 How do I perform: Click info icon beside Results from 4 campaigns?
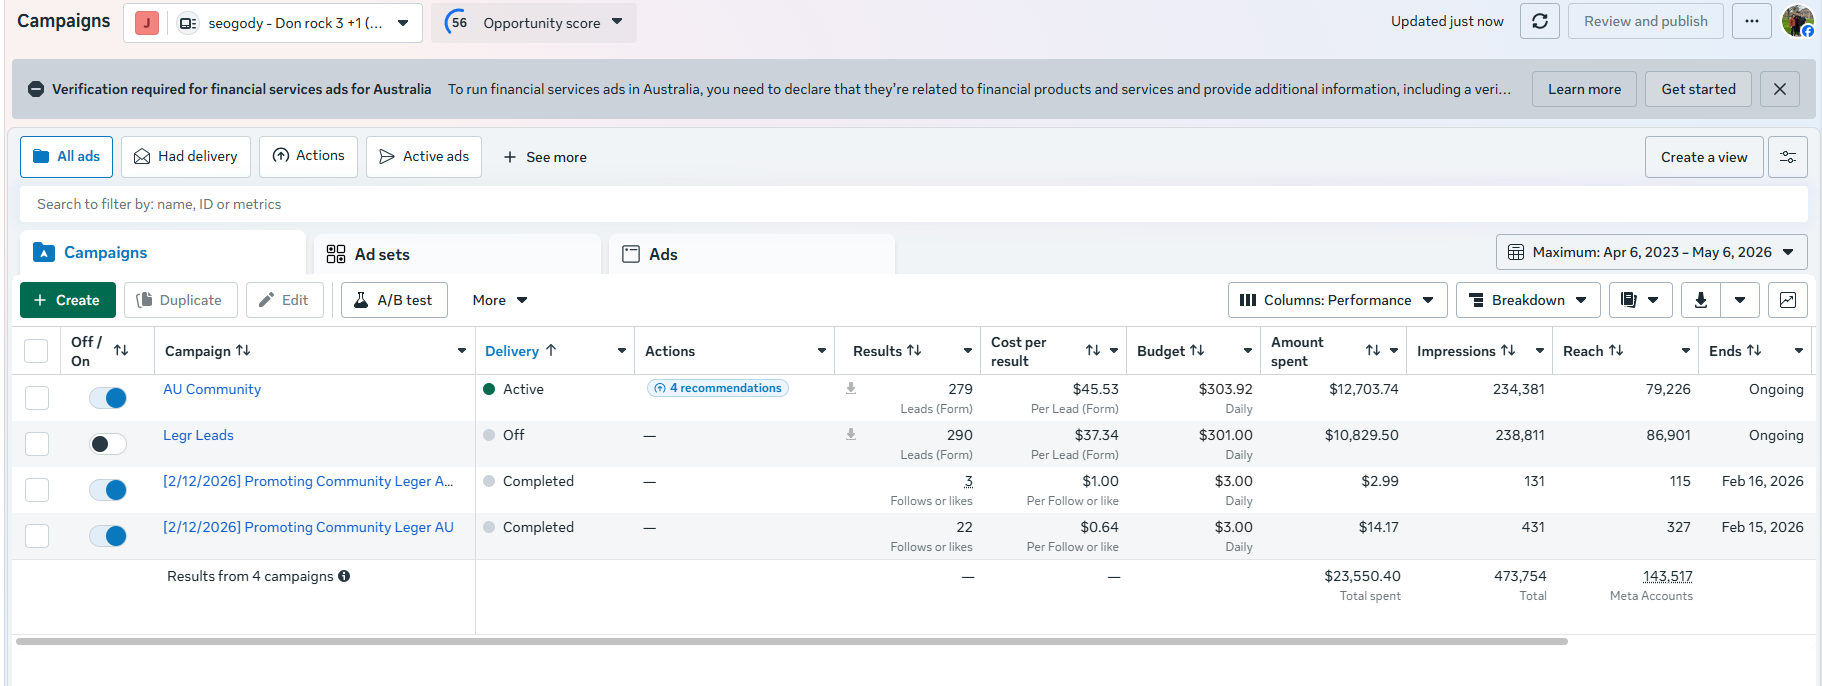(344, 576)
